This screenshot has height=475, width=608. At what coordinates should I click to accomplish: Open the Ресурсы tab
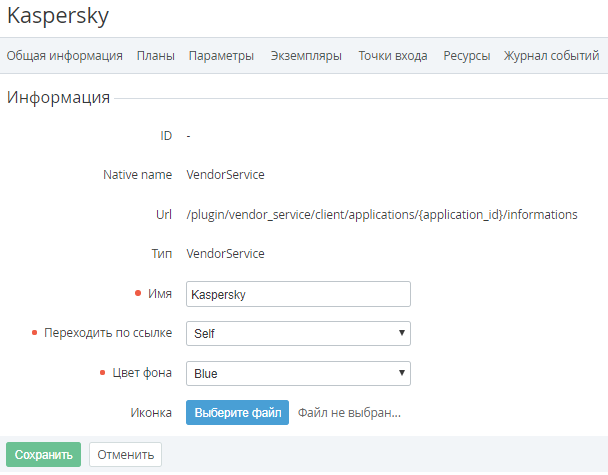466,56
